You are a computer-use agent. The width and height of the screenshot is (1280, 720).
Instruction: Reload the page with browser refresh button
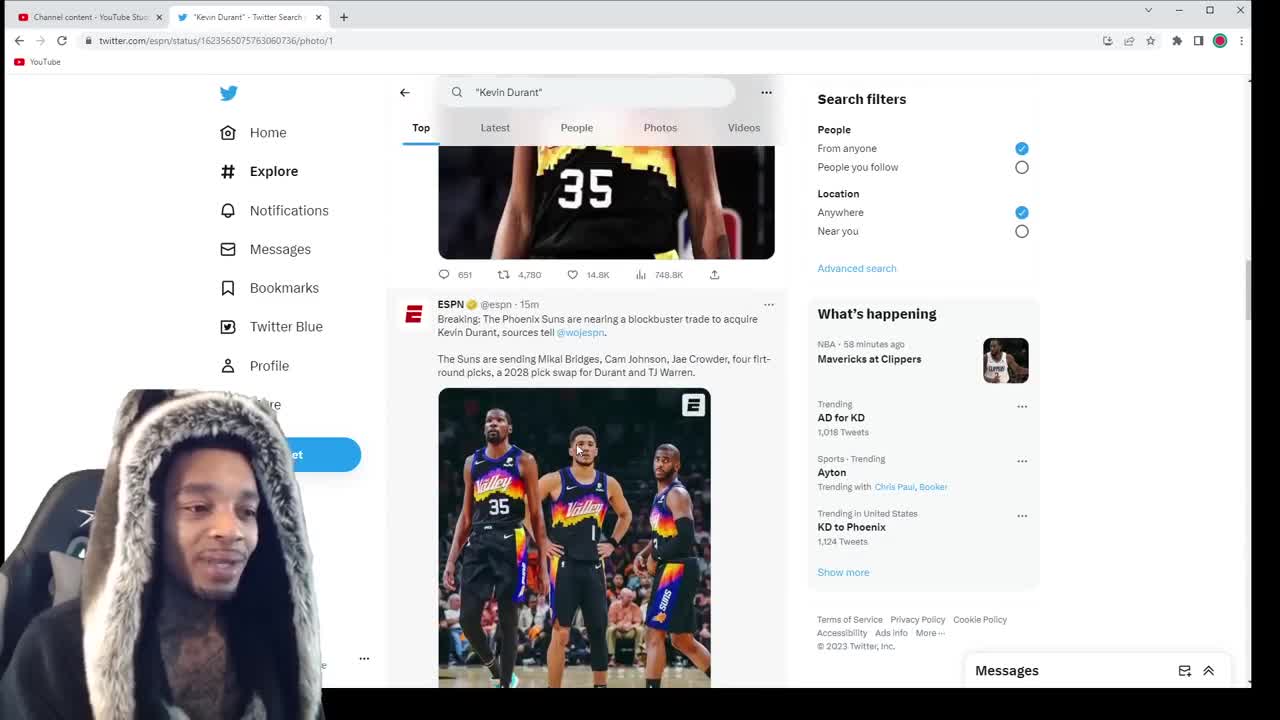62,41
